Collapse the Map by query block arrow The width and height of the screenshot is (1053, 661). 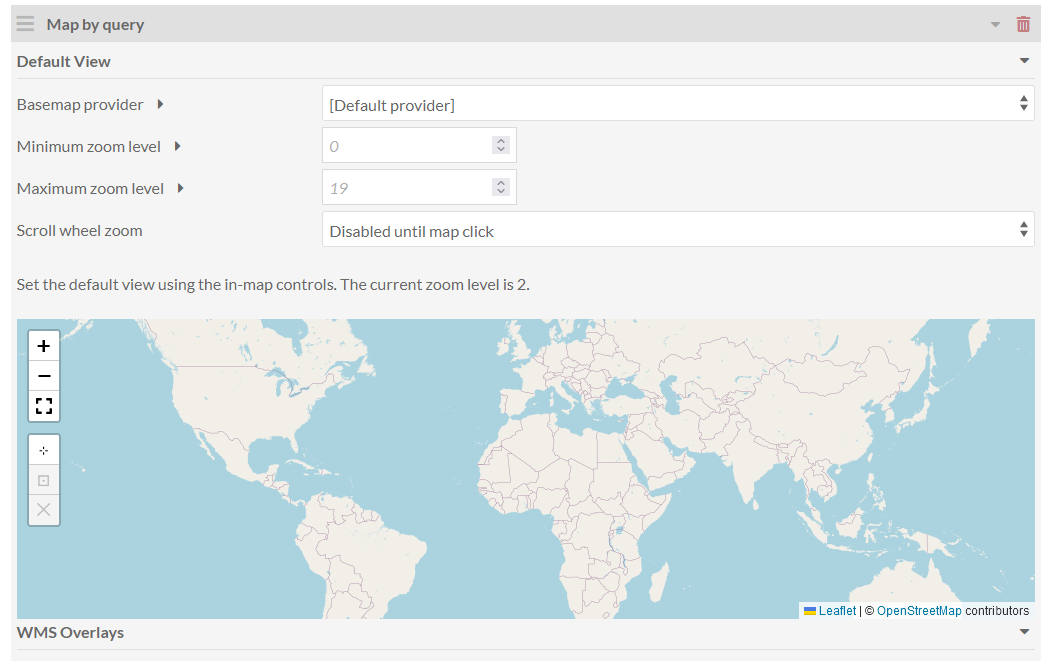point(995,25)
